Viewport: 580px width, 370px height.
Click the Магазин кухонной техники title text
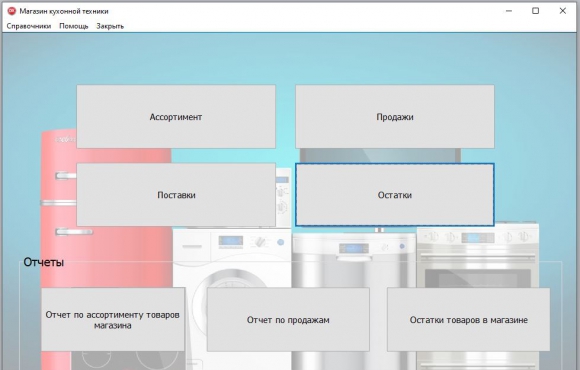pyautogui.click(x=64, y=11)
